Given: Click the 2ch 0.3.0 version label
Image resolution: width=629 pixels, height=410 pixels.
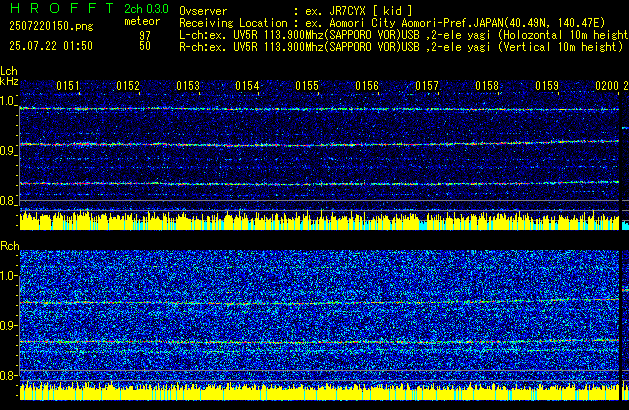Looking at the screenshot, I should [146, 9].
